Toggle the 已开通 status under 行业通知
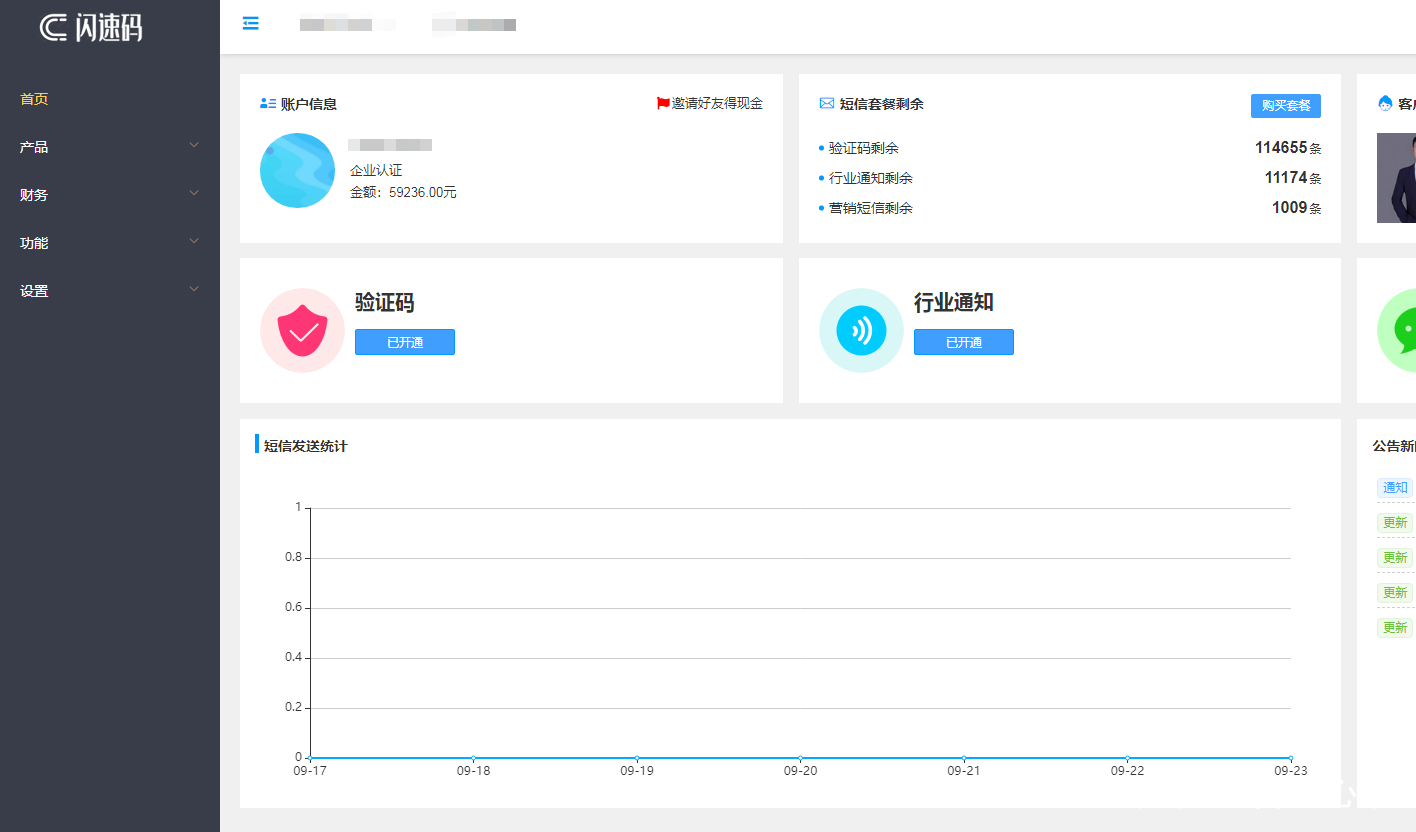 963,341
